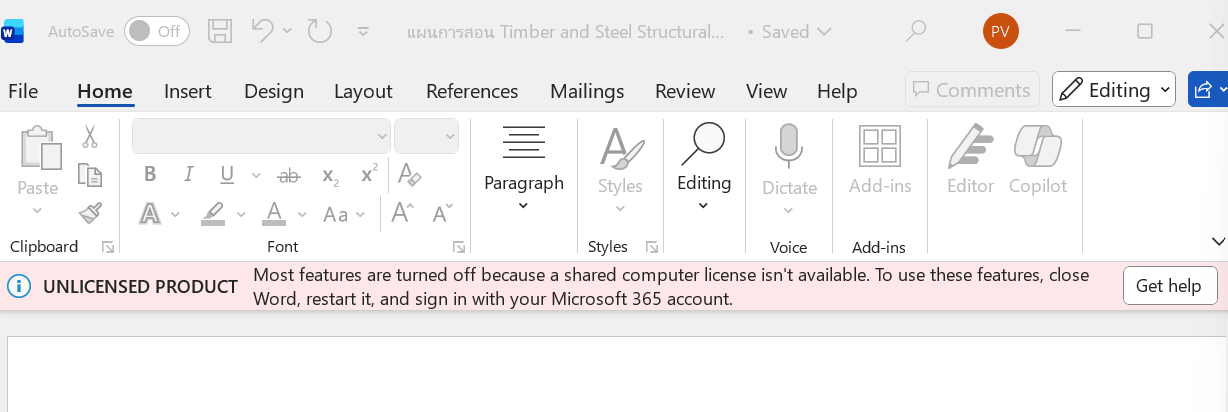Click the Clear All Formatting icon
Viewport: 1228px width, 412px height.
(x=409, y=175)
